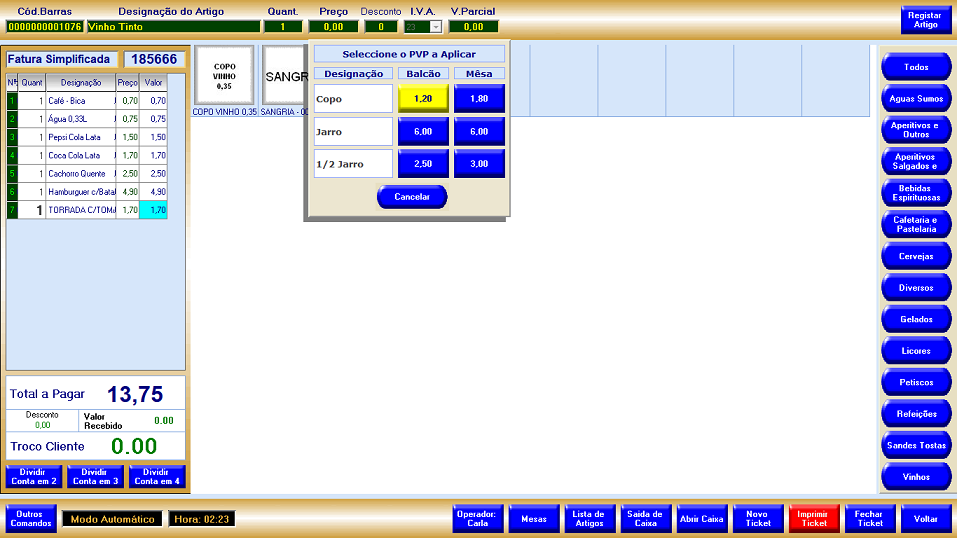This screenshot has height=538, width=957.
Task: Open the Mesas screen
Action: pyautogui.click(x=534, y=519)
